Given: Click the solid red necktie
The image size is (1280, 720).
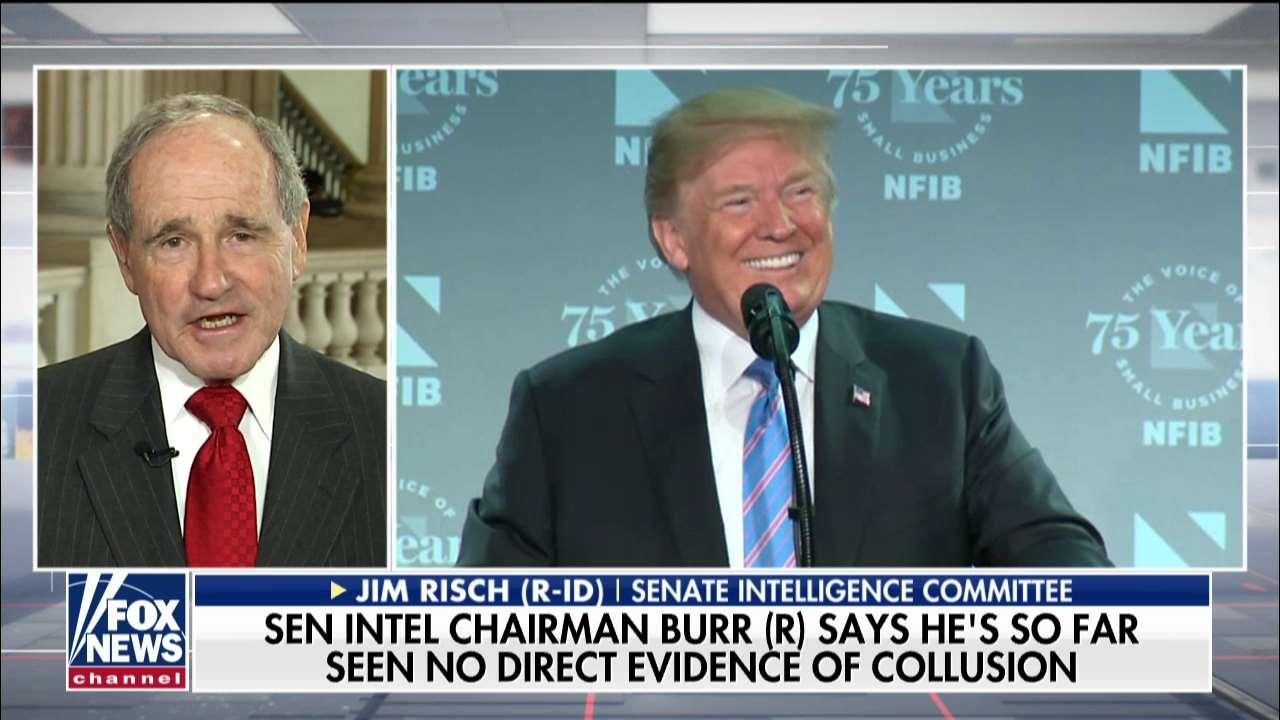Looking at the screenshot, I should [x=220, y=475].
